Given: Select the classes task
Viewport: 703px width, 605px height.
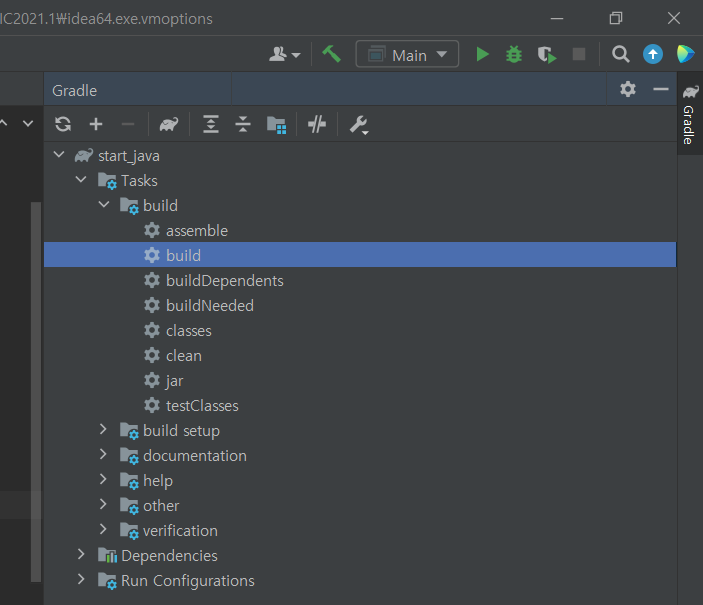Looking at the screenshot, I should click(x=189, y=331).
